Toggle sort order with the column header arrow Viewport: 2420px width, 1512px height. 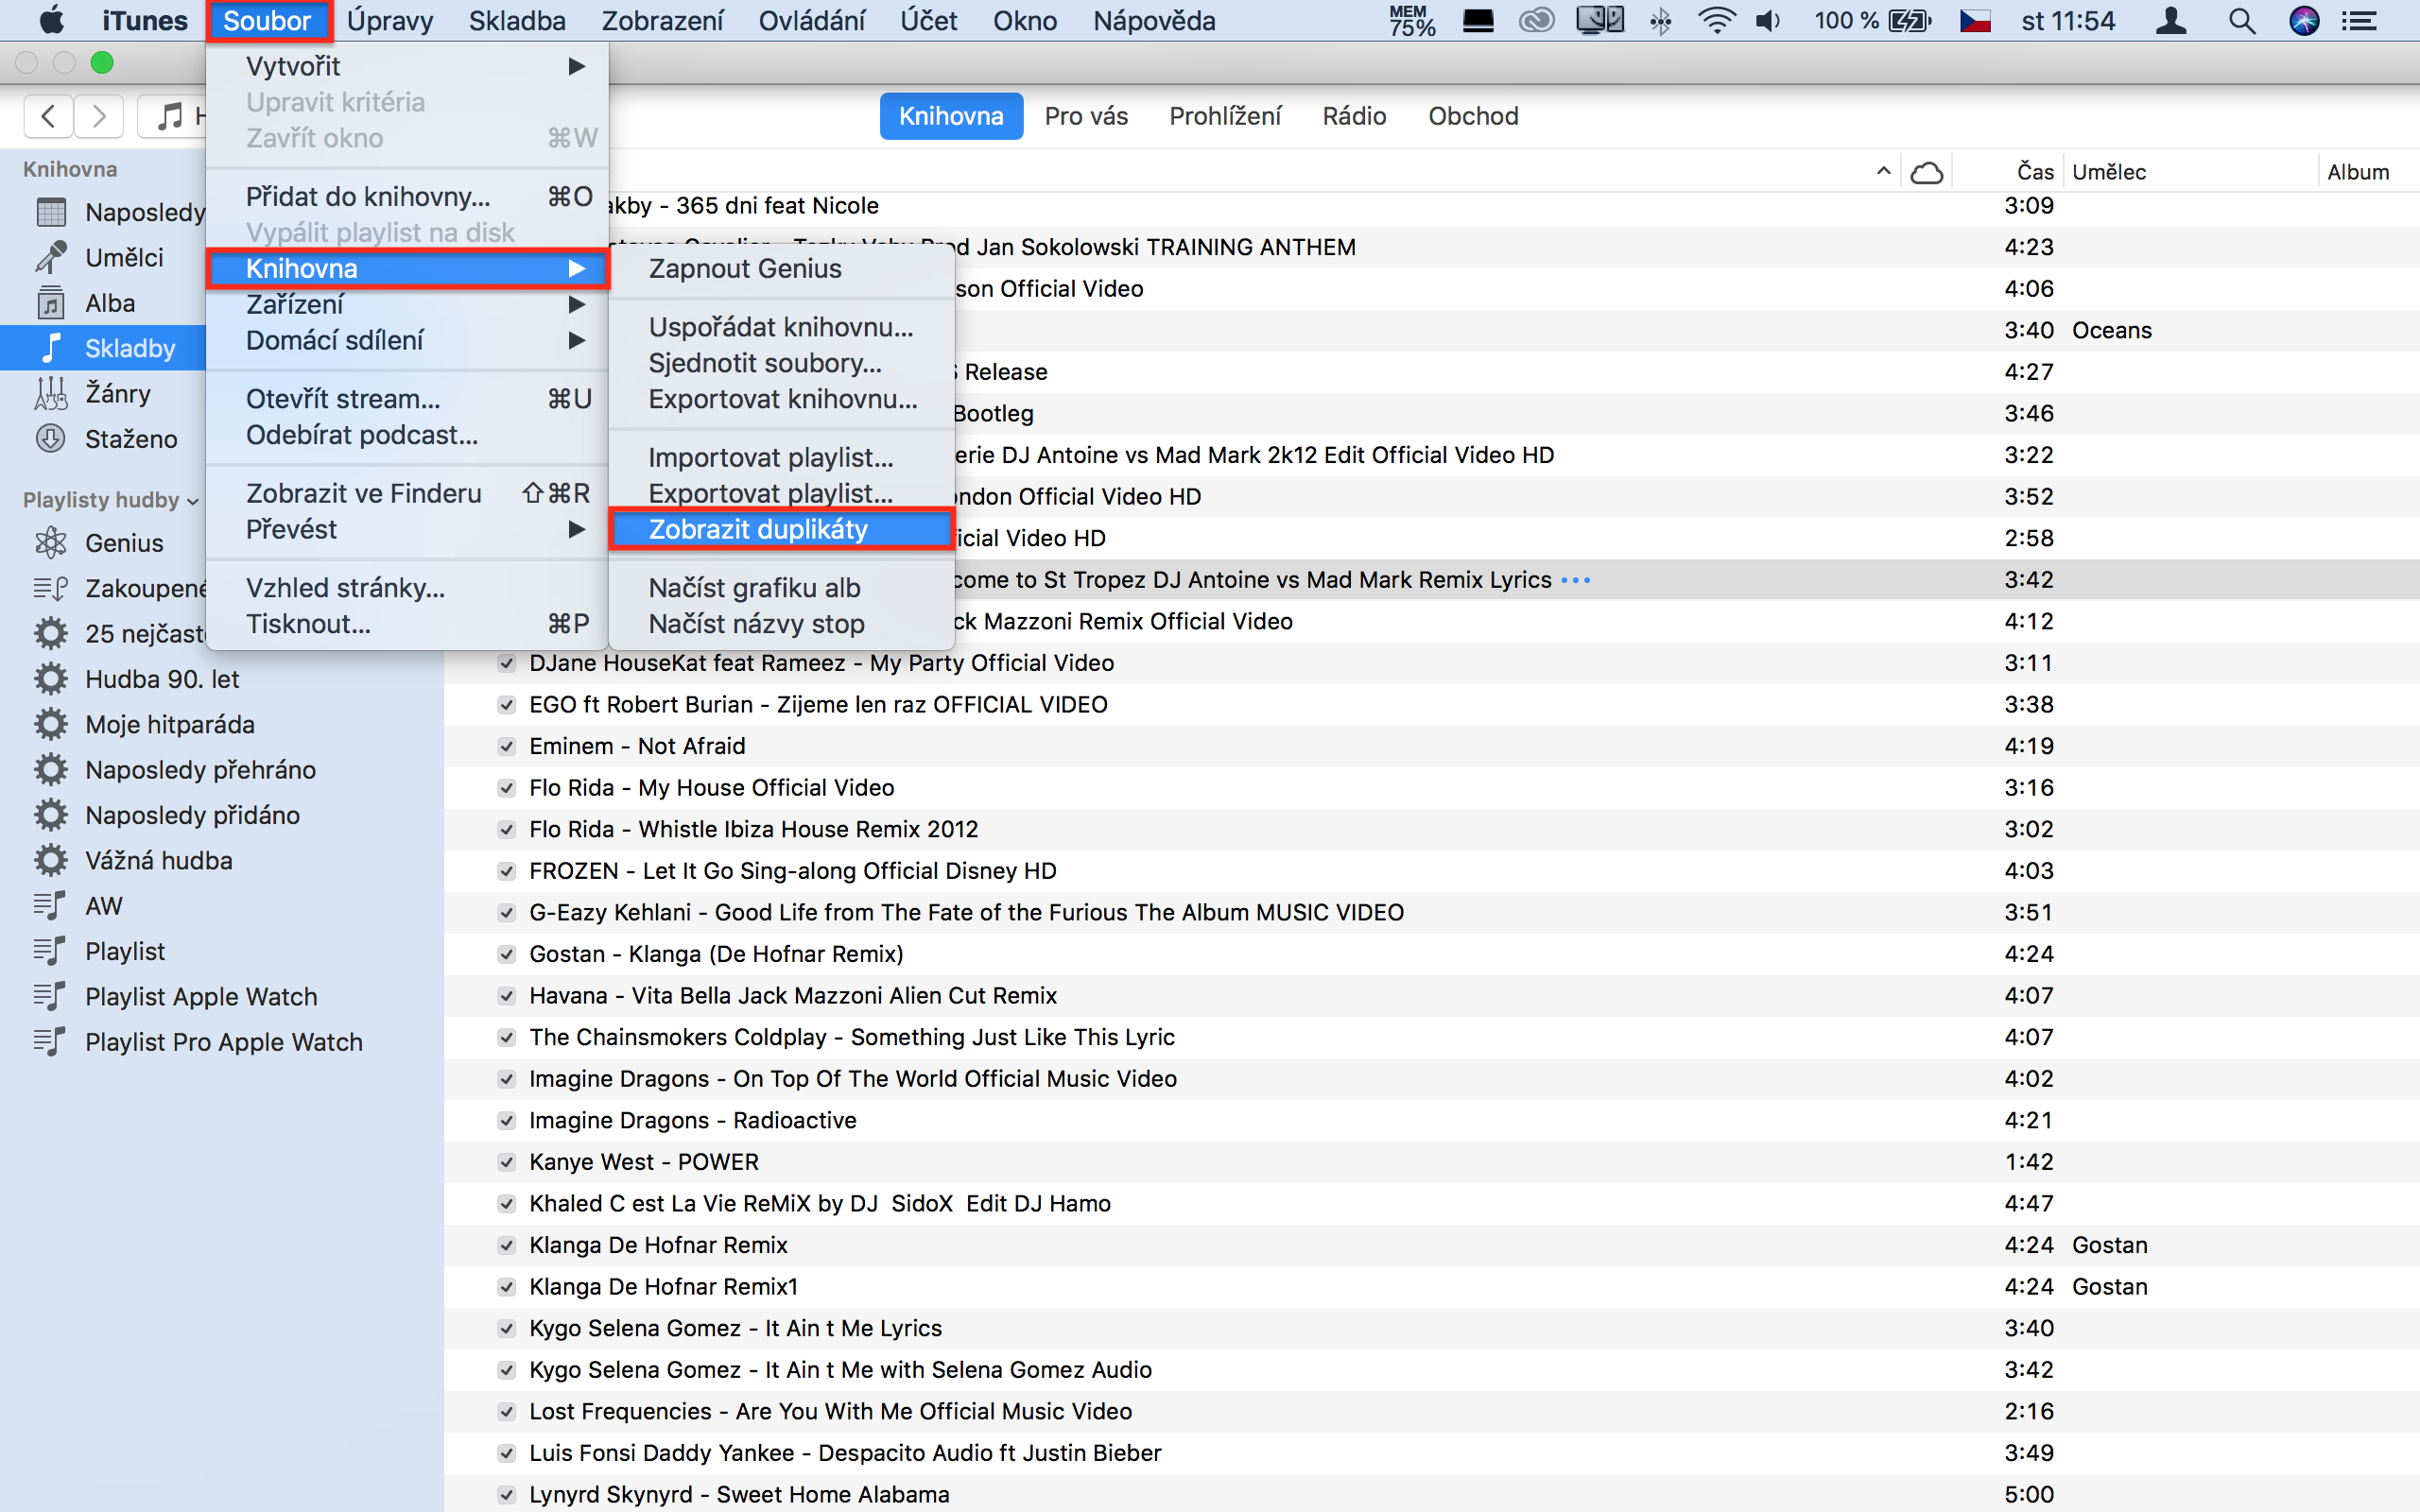[1883, 171]
